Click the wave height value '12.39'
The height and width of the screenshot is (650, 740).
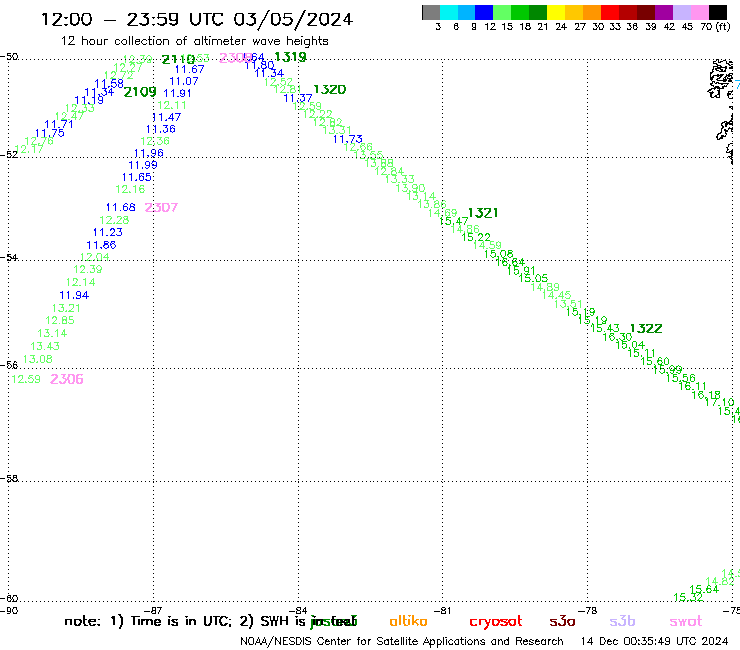coord(88,270)
